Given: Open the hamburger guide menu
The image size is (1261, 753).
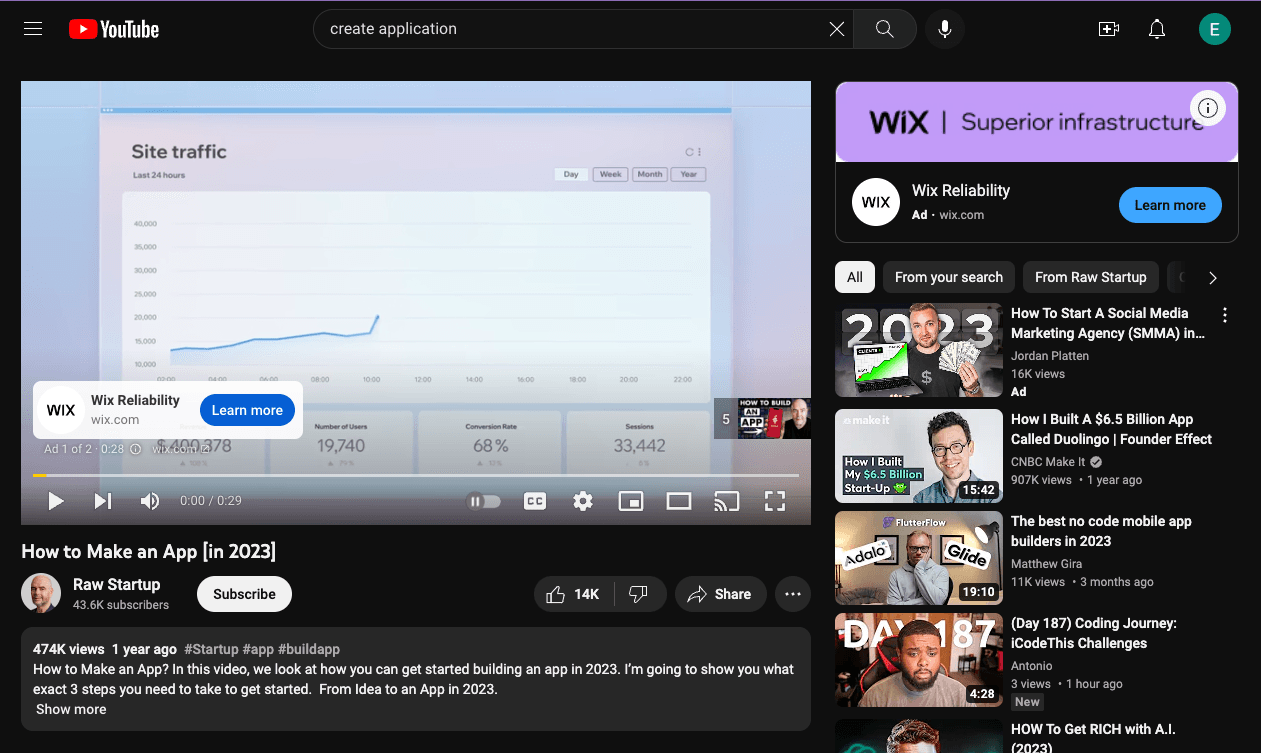Looking at the screenshot, I should tap(33, 29).
